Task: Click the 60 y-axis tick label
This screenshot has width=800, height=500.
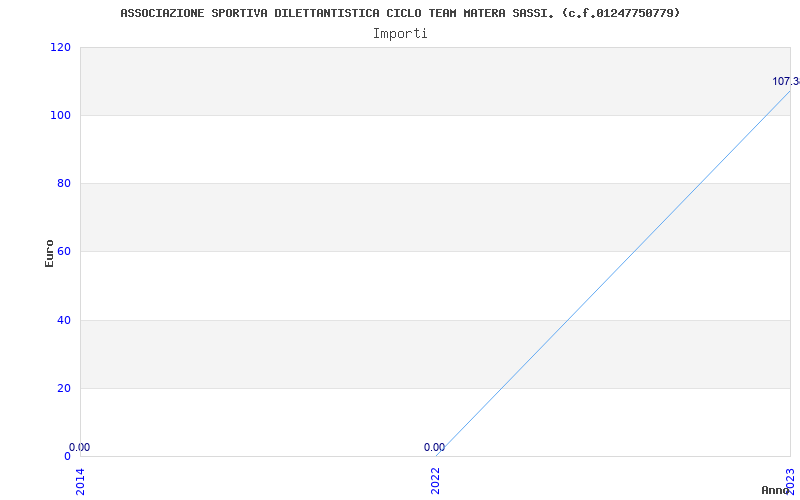Action: click(64, 251)
